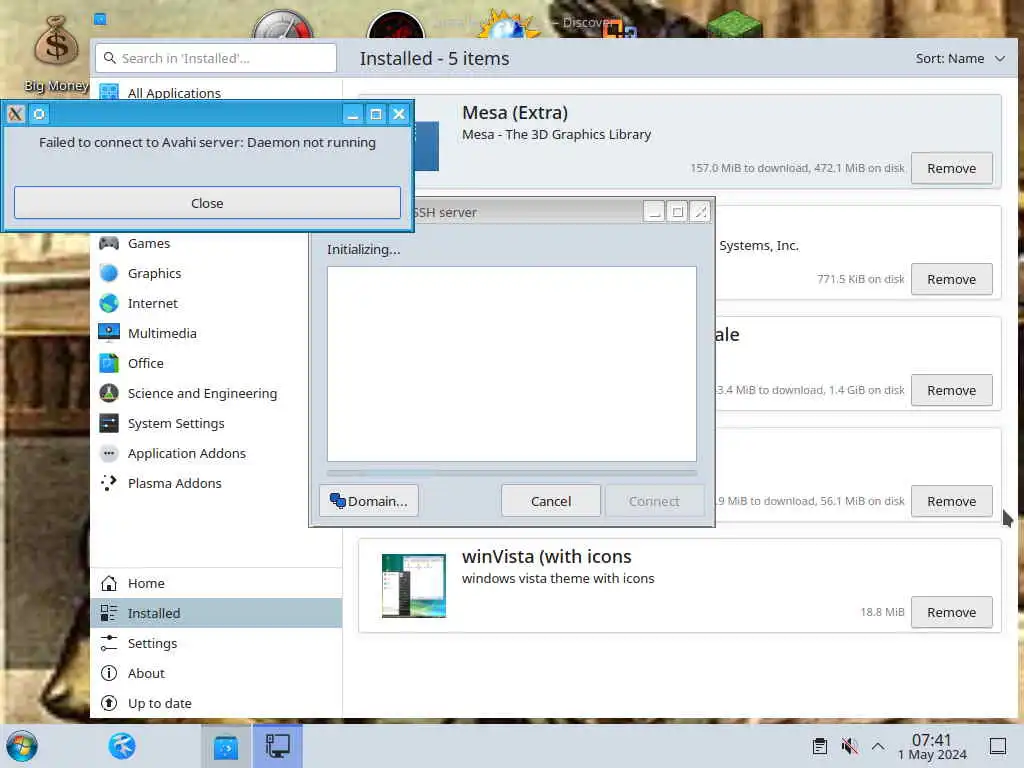The width and height of the screenshot is (1024, 768).
Task: Remove the 771.5 KiB package
Action: 952,280
